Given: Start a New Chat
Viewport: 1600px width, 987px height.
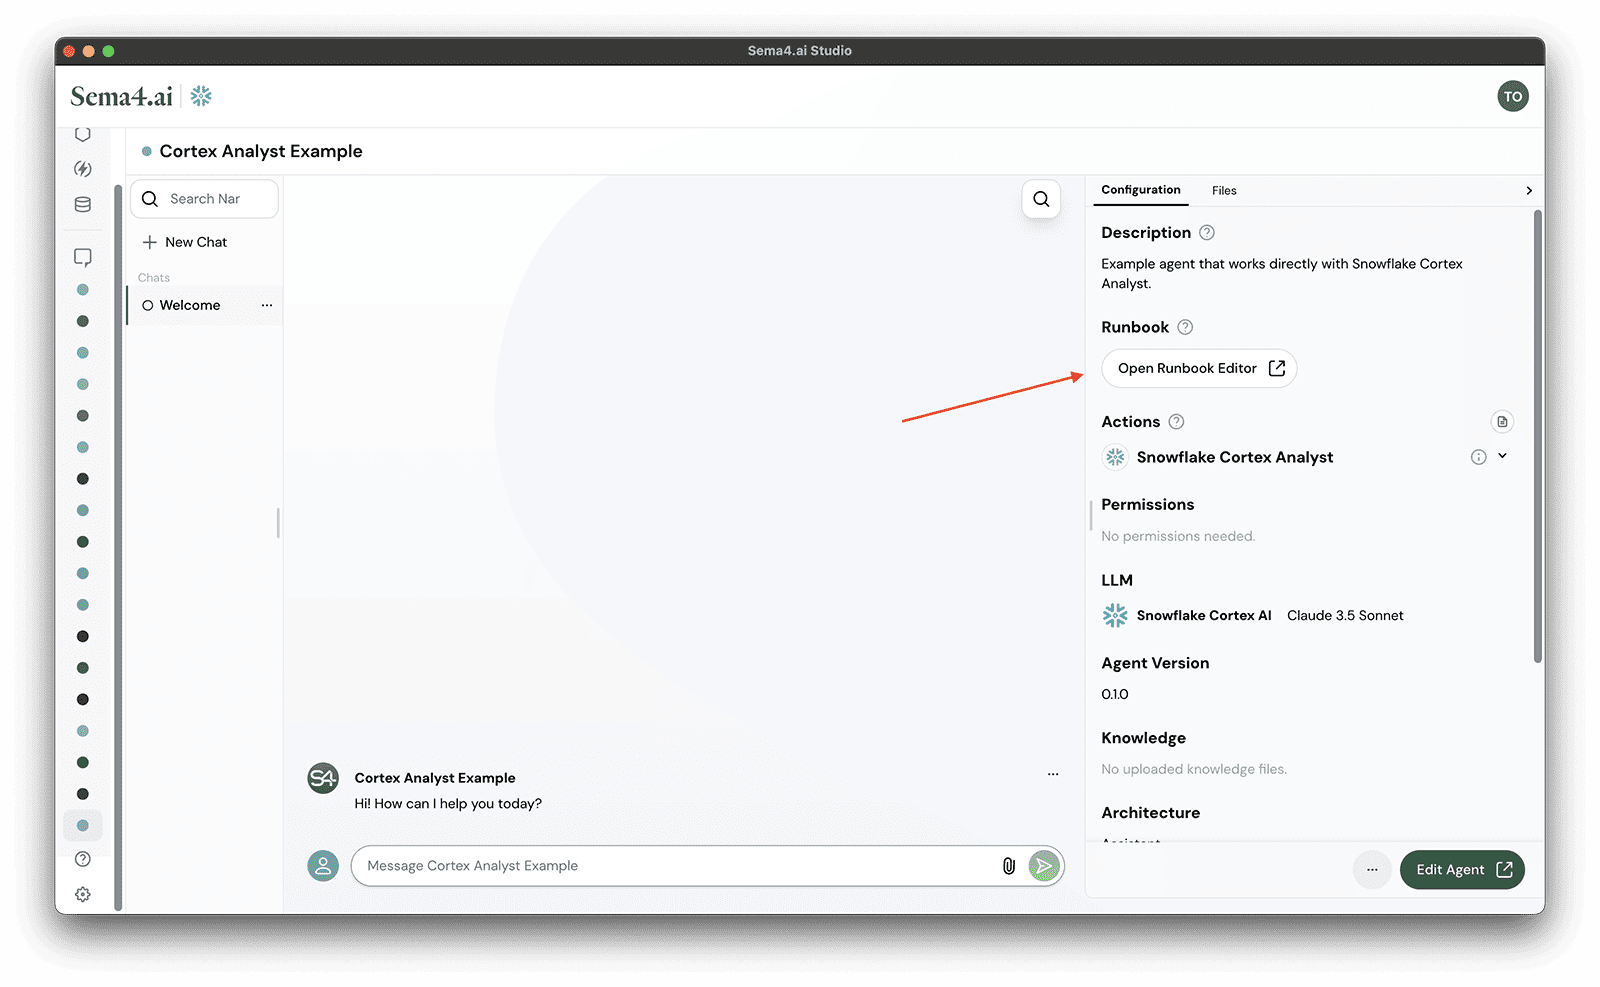Looking at the screenshot, I should click(x=185, y=242).
